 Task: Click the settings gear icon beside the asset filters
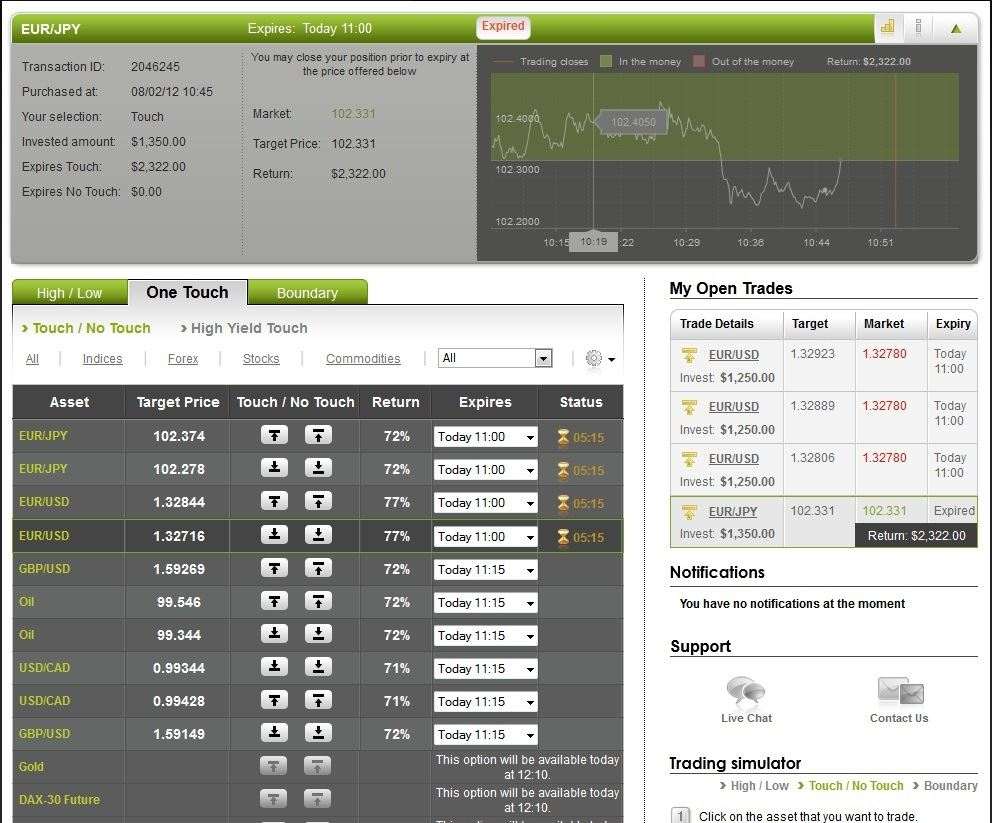[x=594, y=358]
